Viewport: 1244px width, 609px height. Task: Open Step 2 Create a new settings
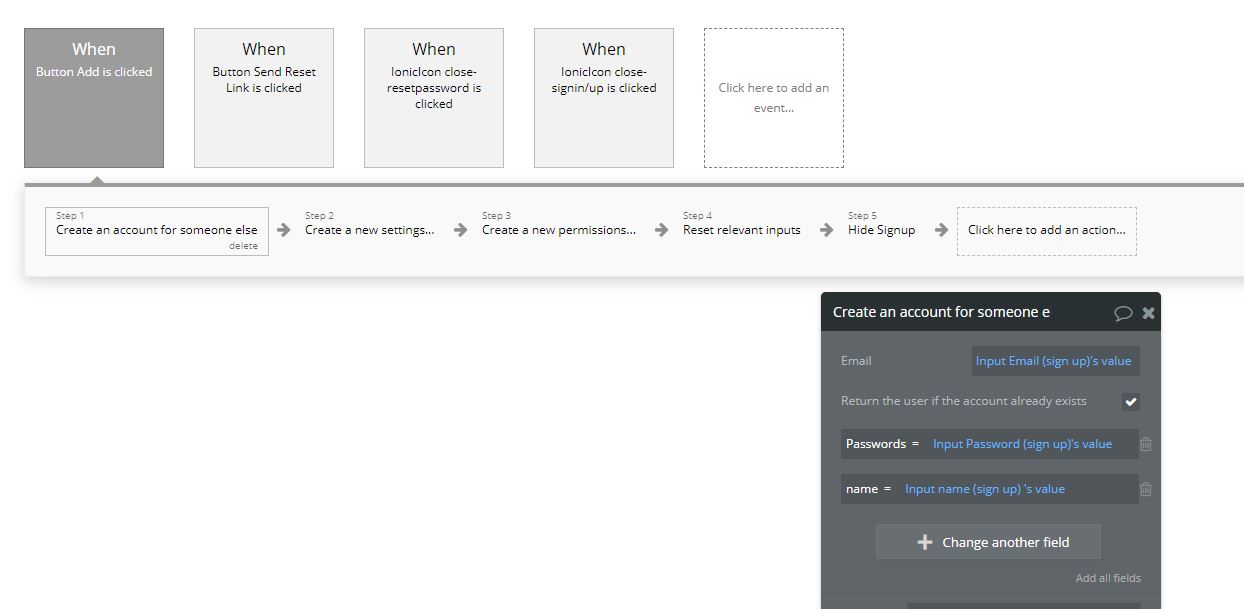[x=370, y=230]
